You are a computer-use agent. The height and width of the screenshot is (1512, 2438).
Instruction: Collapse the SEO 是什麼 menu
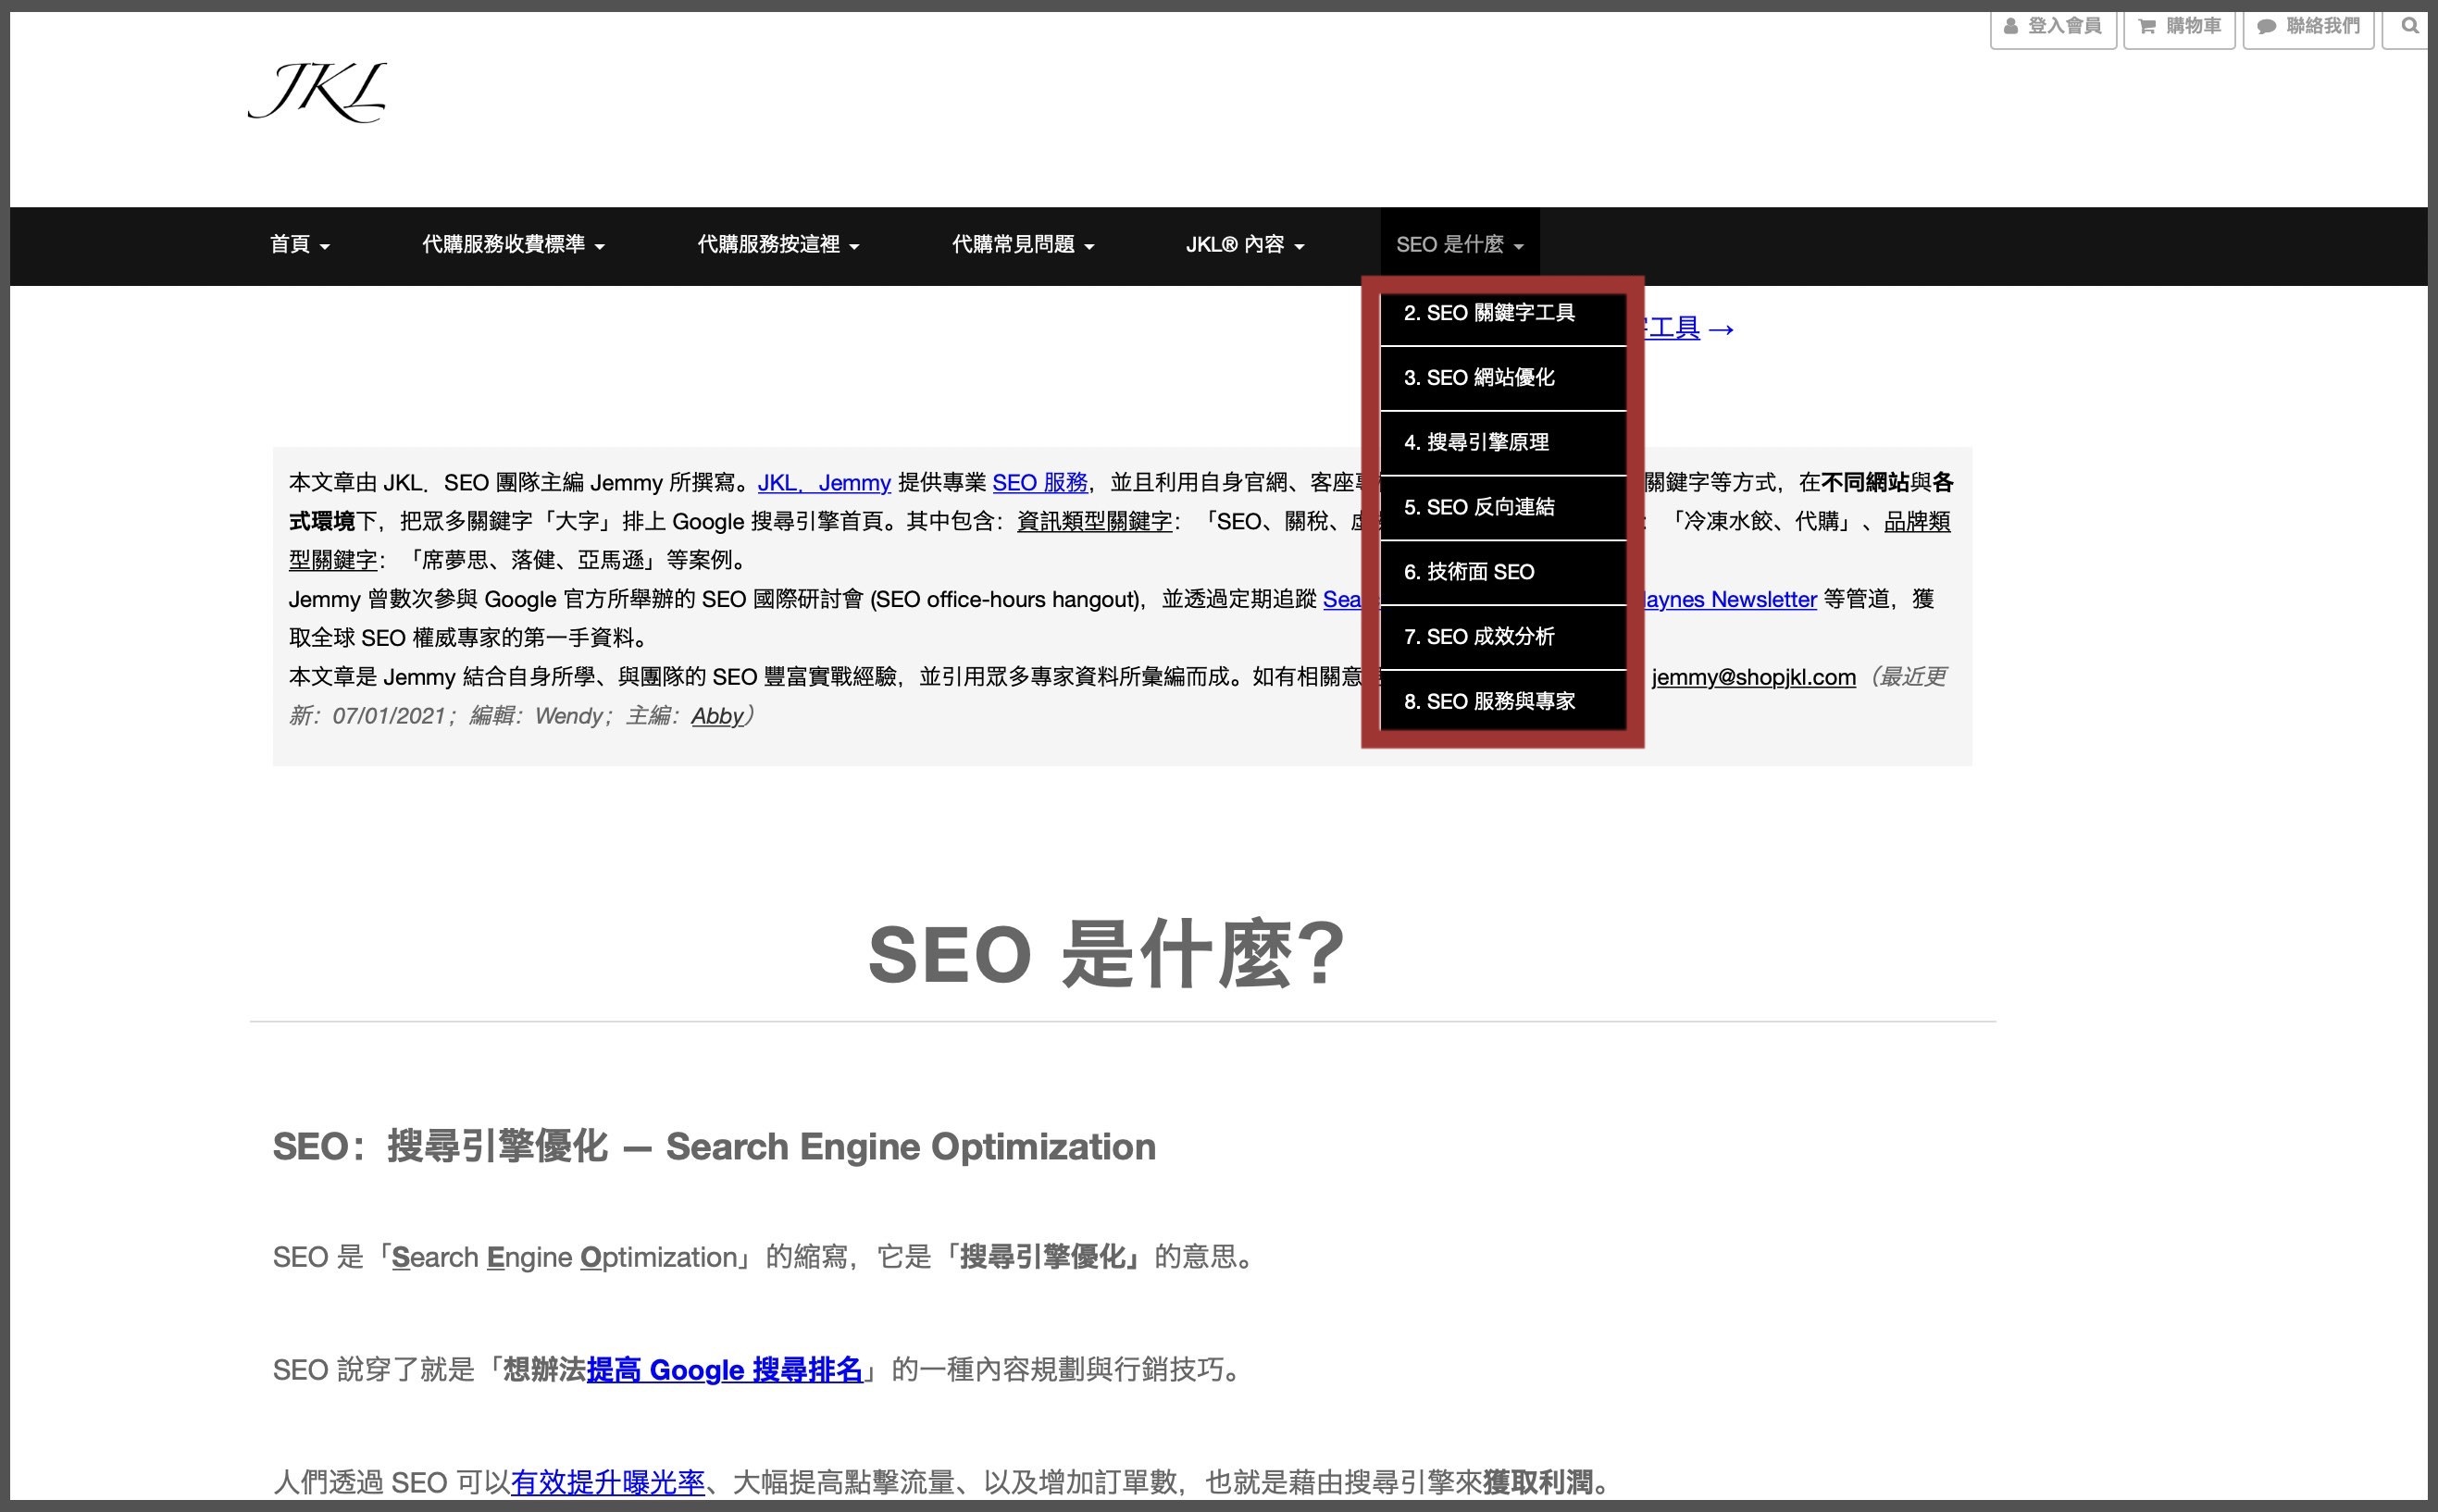coord(1459,245)
